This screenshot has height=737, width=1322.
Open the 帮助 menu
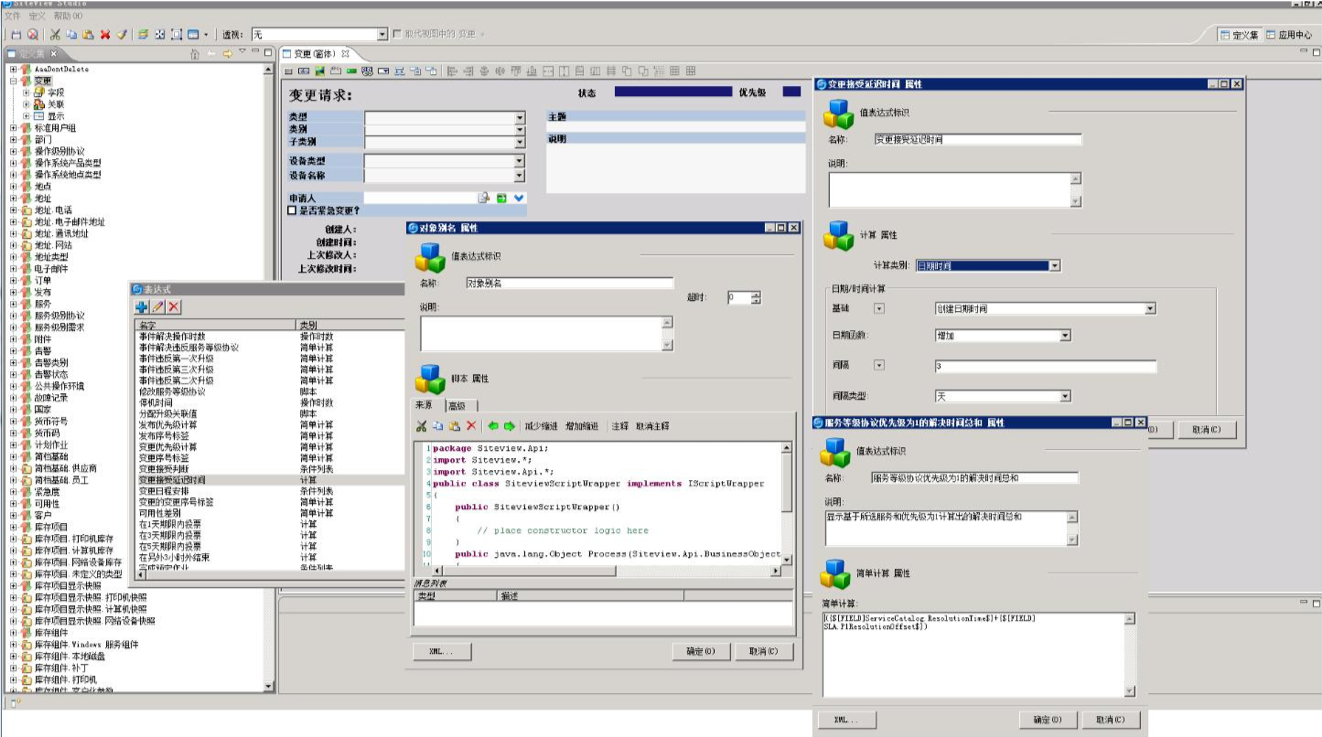pyautogui.click(x=68, y=16)
